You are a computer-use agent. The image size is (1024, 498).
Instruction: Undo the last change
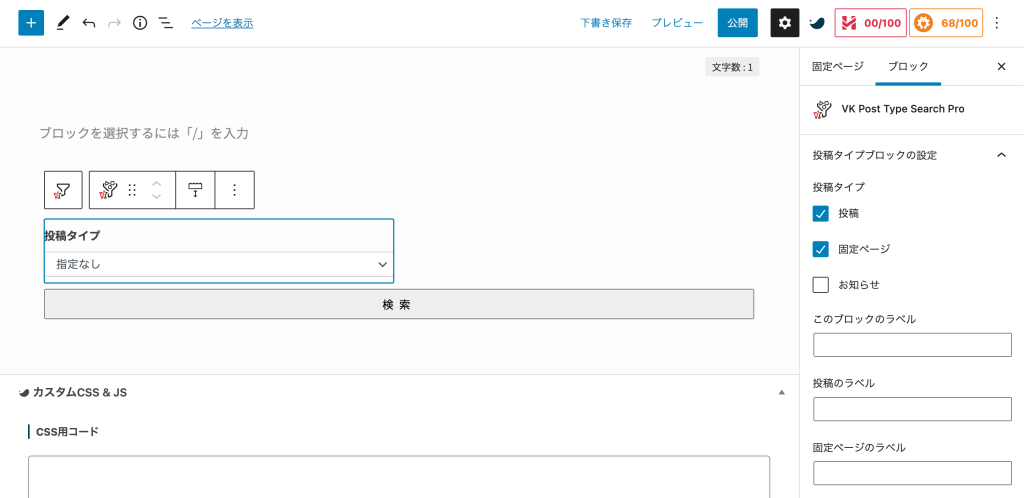[x=89, y=23]
